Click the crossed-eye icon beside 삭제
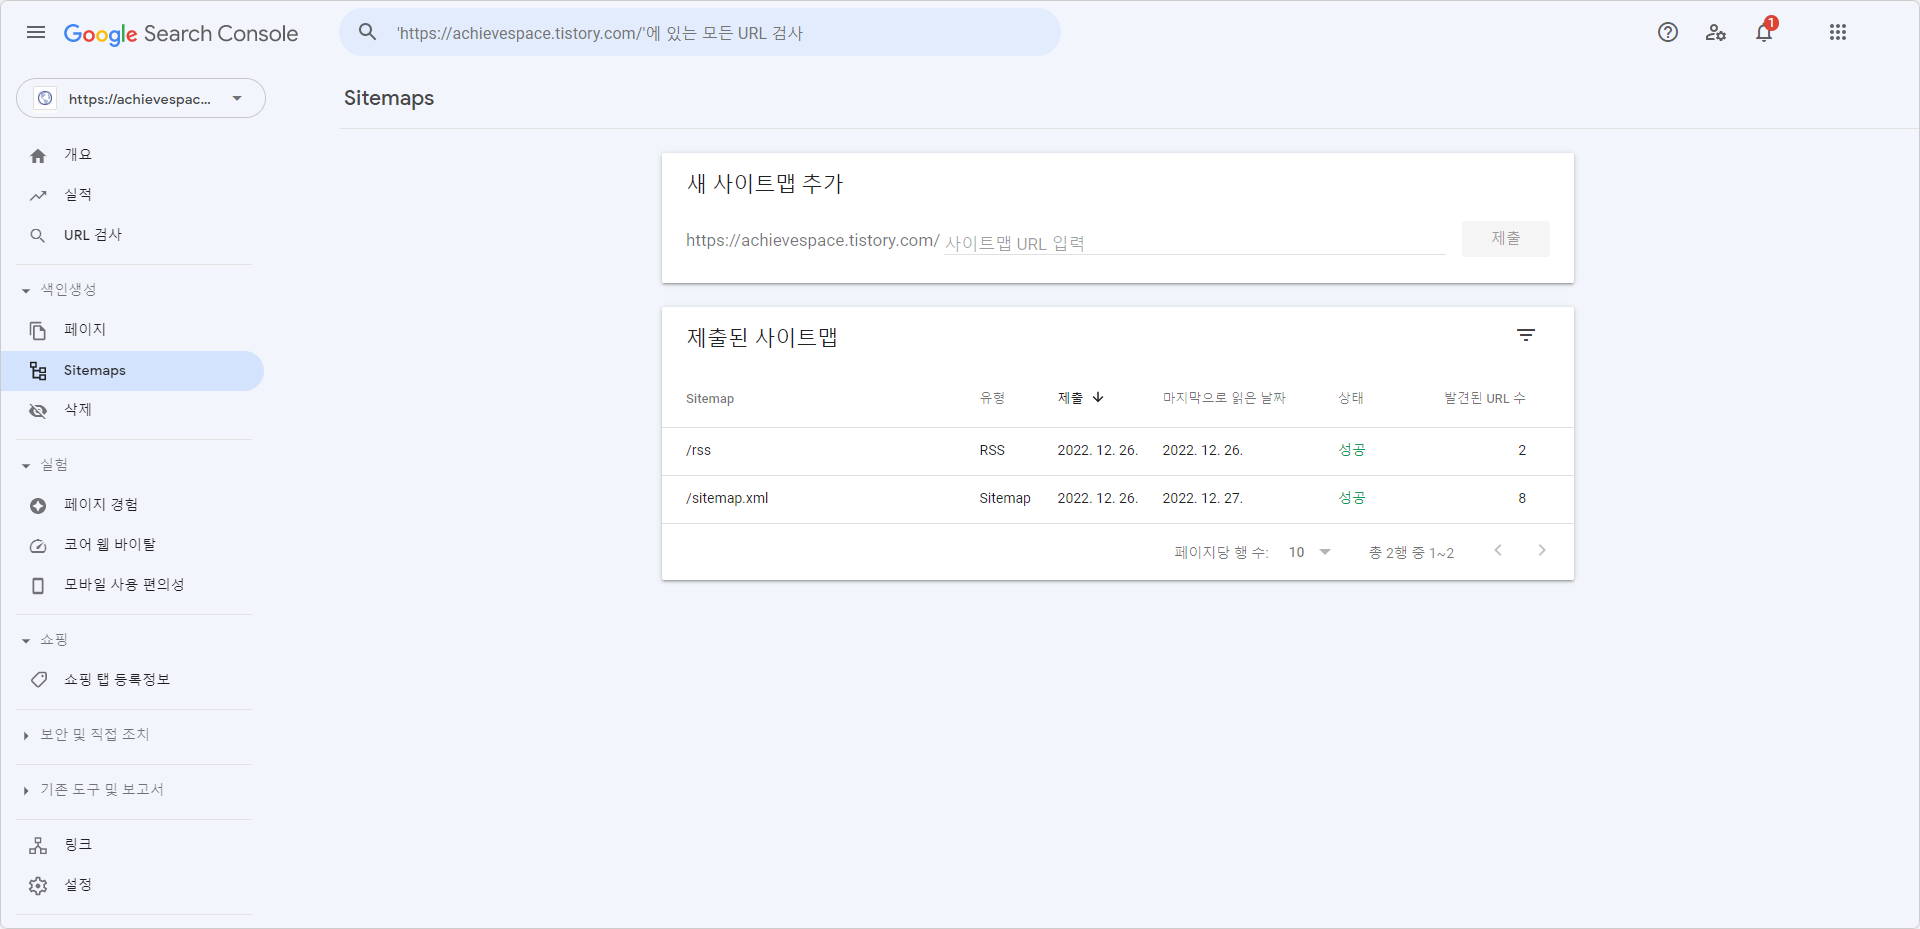Viewport: 1920px width, 929px height. pyautogui.click(x=38, y=410)
